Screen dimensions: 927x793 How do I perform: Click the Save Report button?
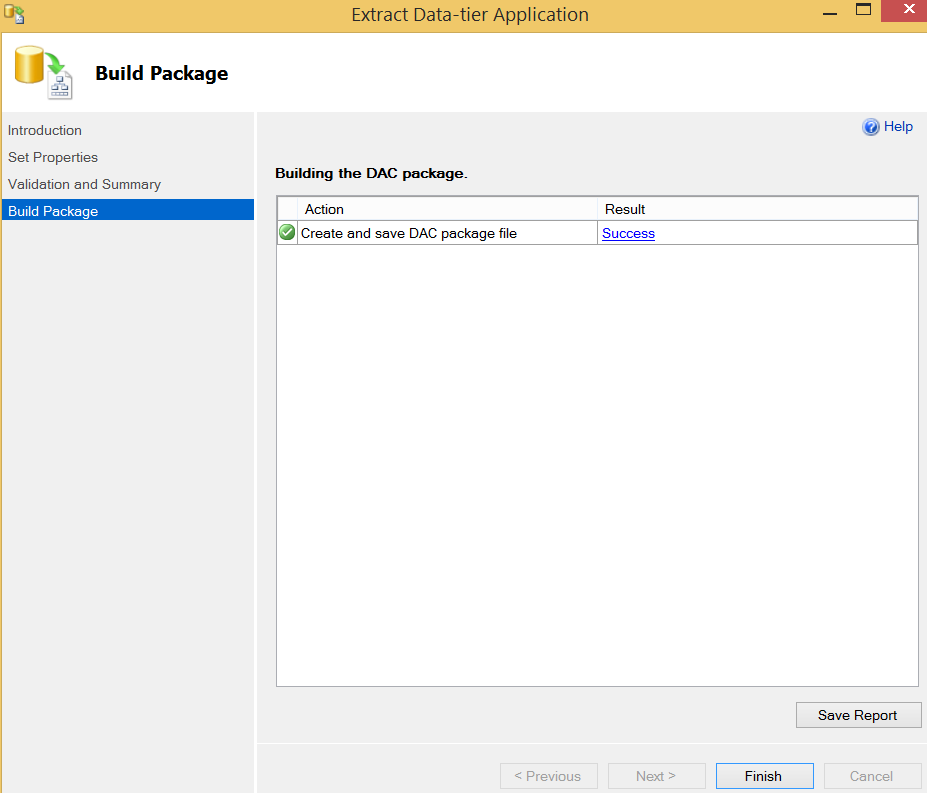click(x=858, y=715)
